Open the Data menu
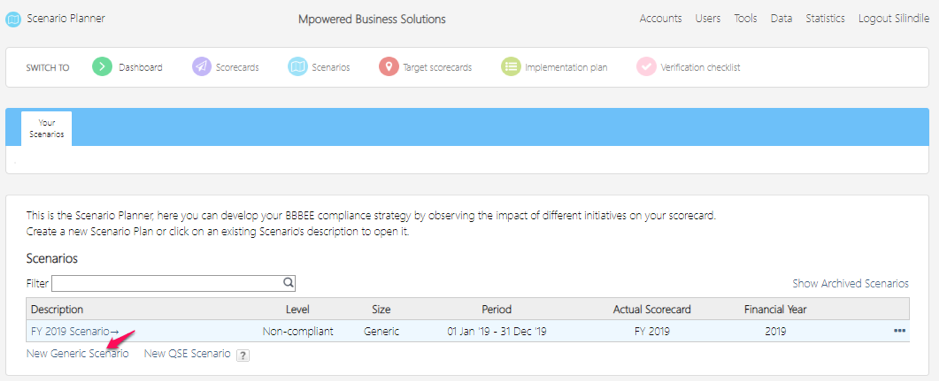This screenshot has height=381, width=939. click(782, 19)
